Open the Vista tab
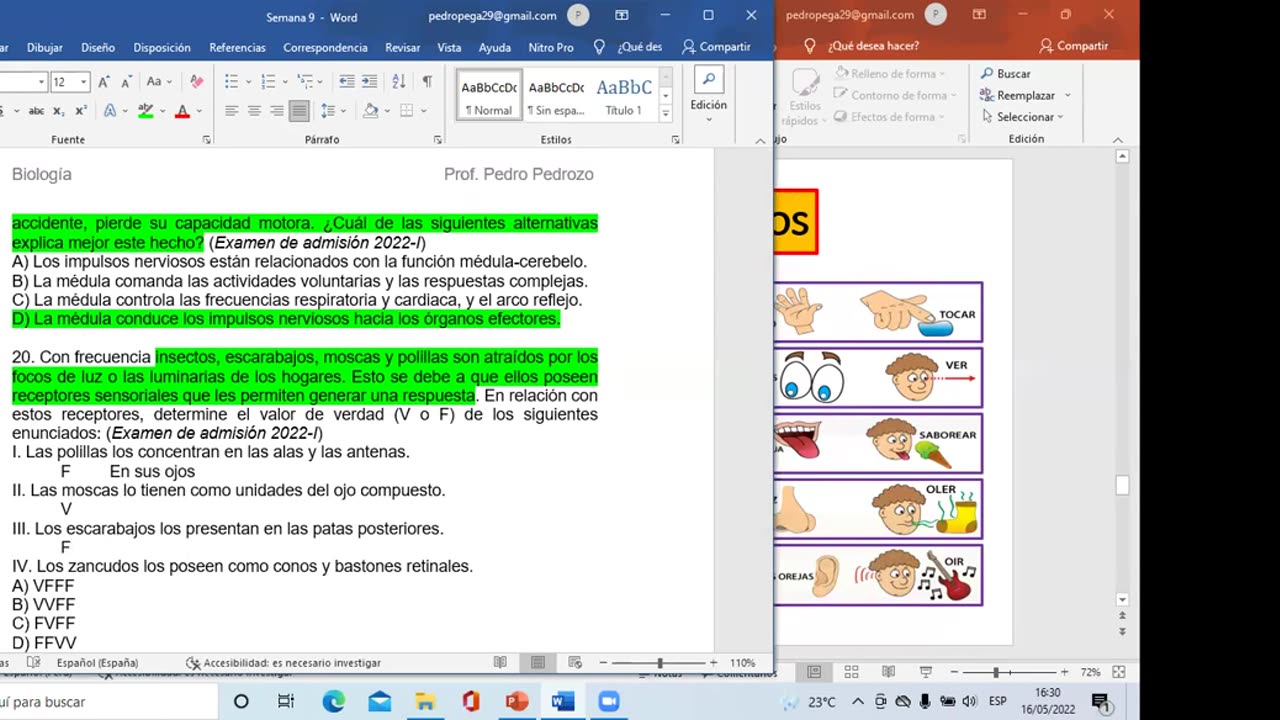 point(449,47)
